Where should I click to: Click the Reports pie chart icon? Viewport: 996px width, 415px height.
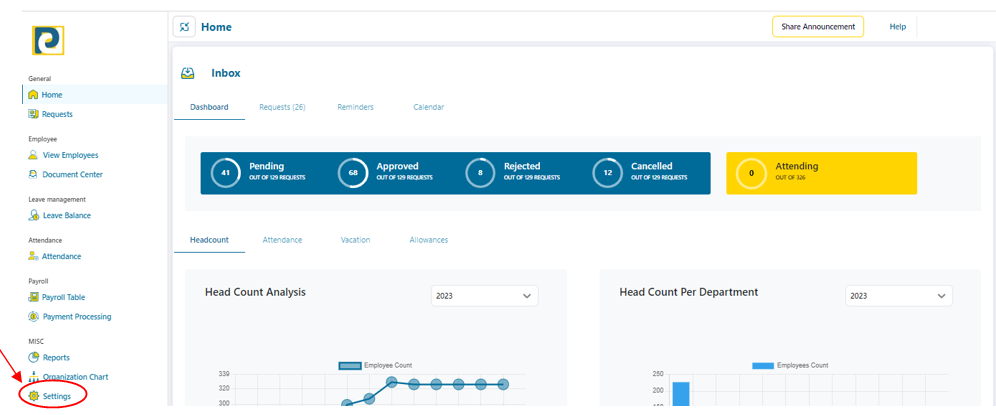tap(34, 357)
